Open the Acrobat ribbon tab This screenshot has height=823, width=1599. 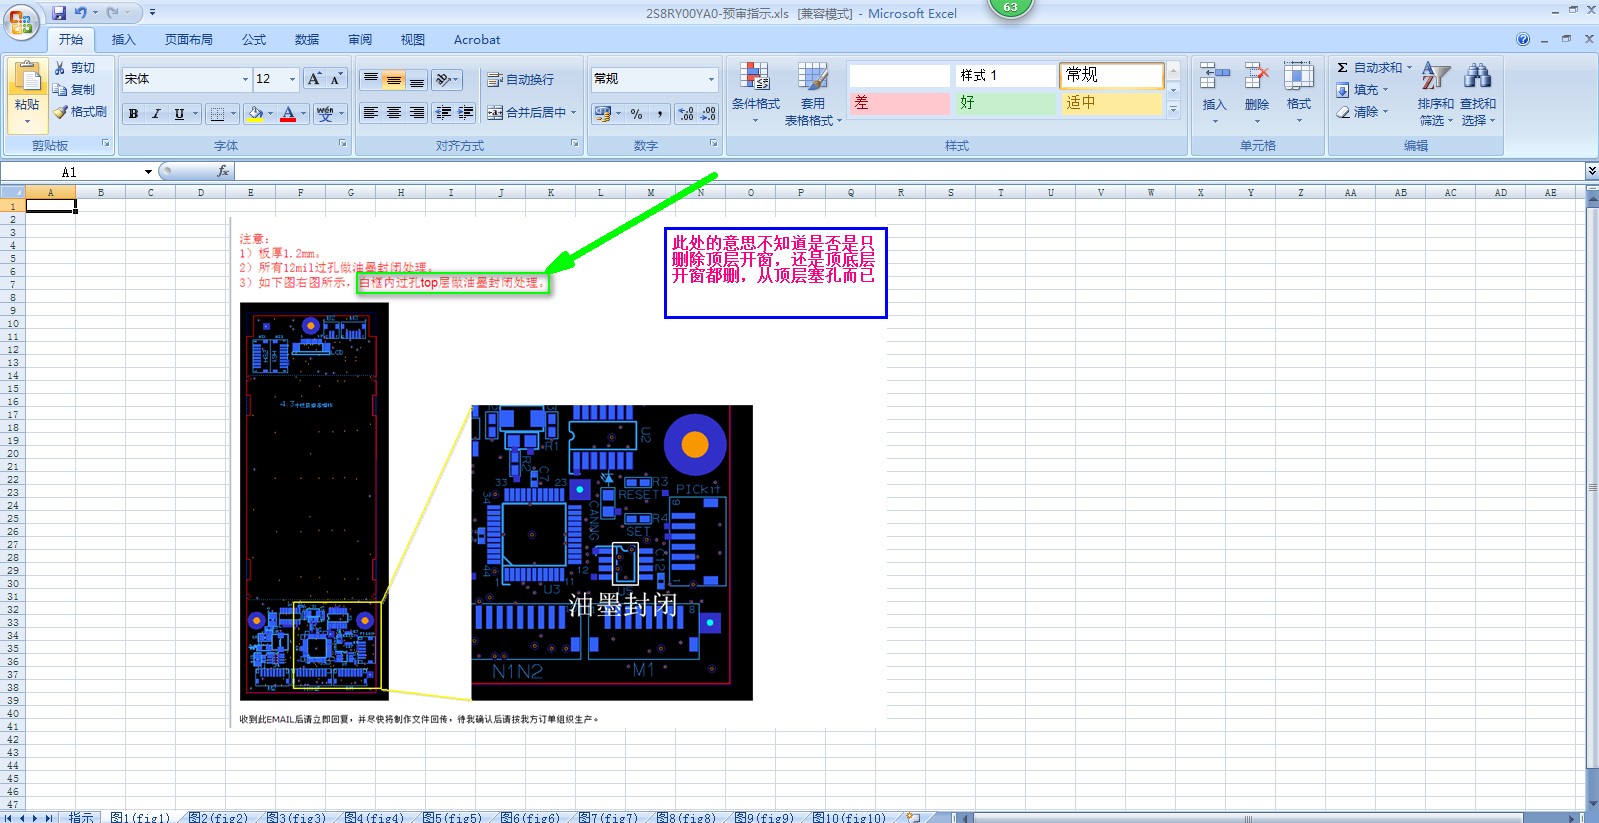coord(477,40)
